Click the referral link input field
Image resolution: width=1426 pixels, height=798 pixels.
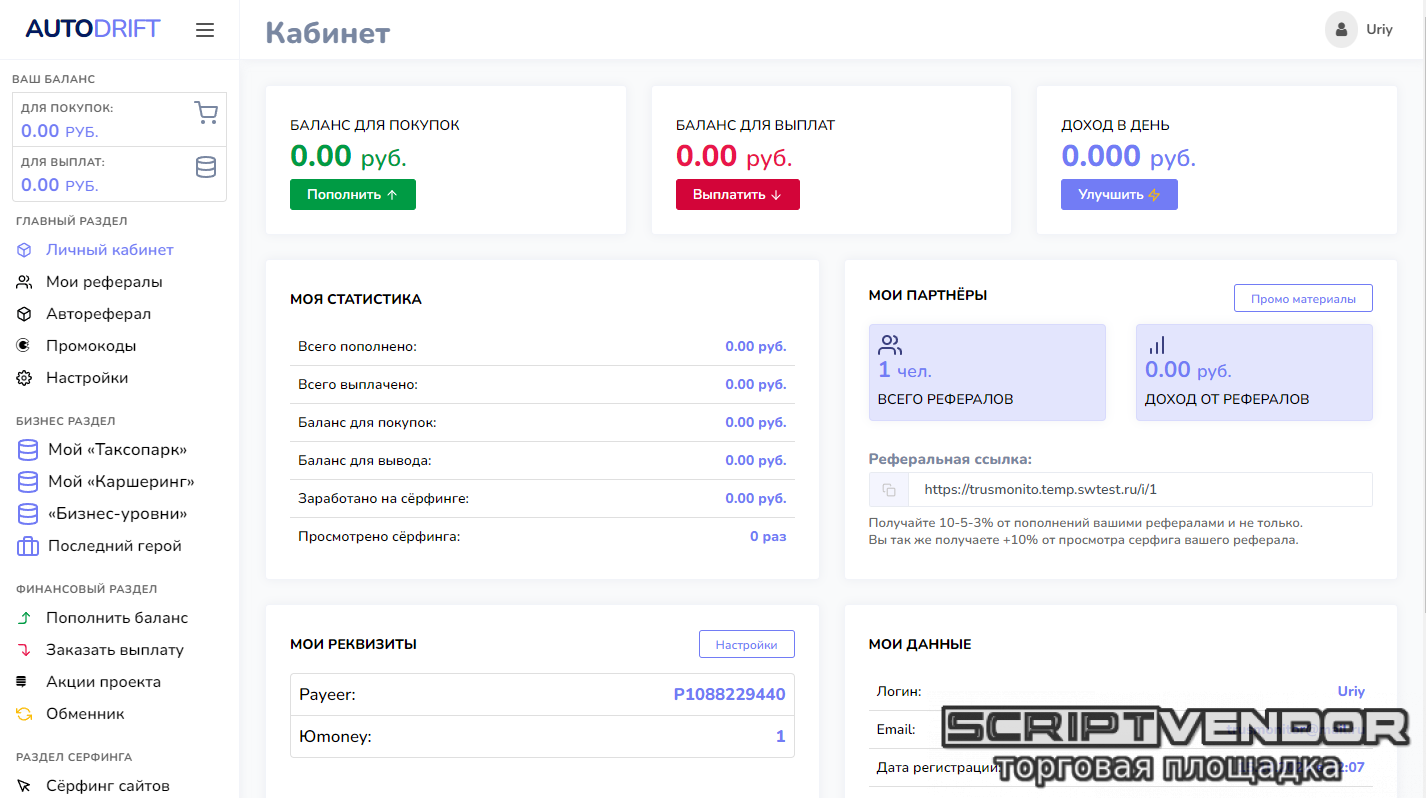[x=1140, y=490]
